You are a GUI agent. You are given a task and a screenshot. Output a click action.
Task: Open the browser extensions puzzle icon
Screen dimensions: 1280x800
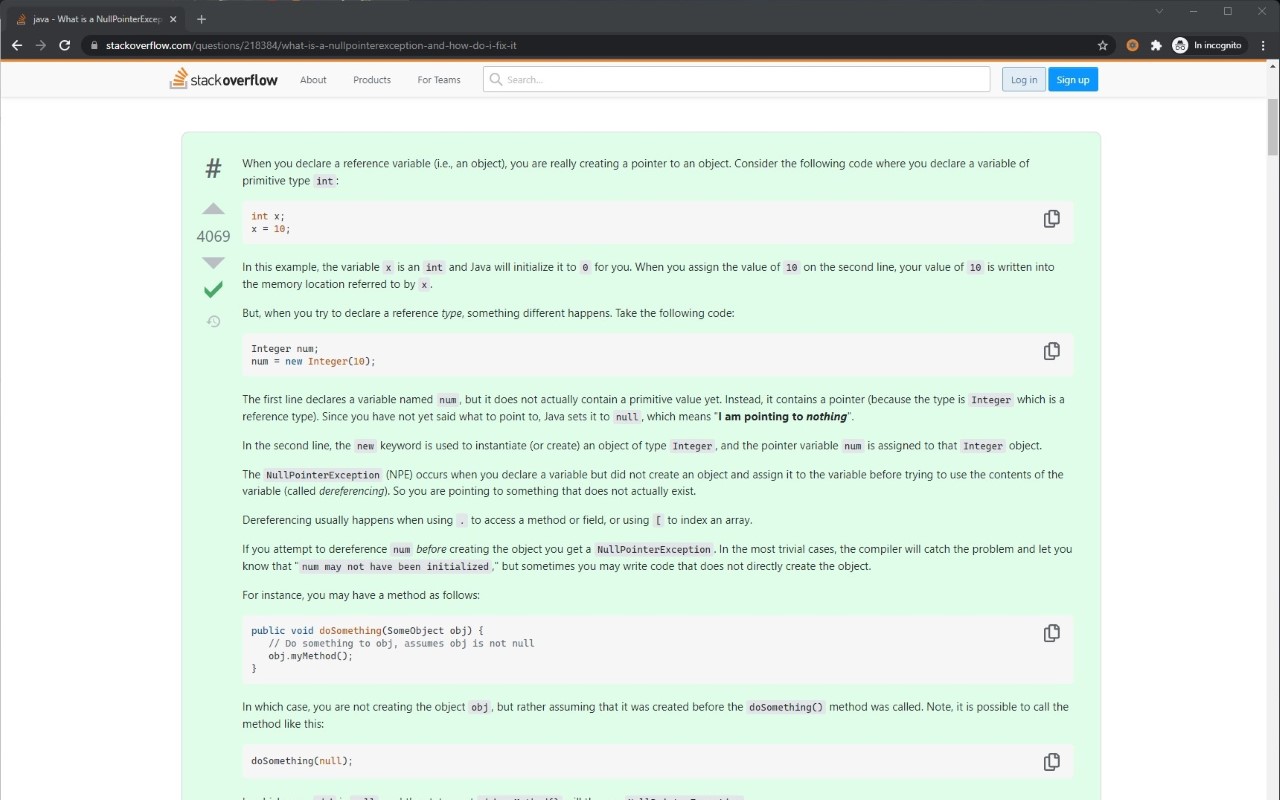coord(1156,45)
